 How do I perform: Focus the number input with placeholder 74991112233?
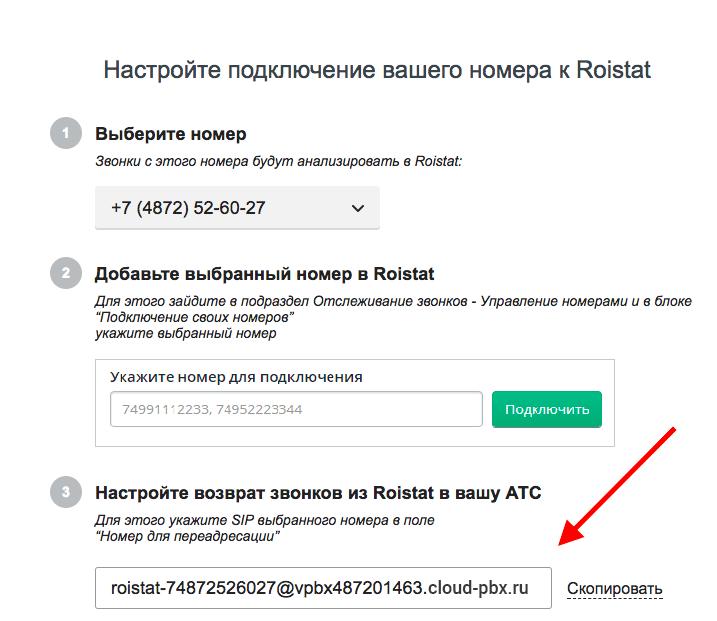tap(296, 409)
